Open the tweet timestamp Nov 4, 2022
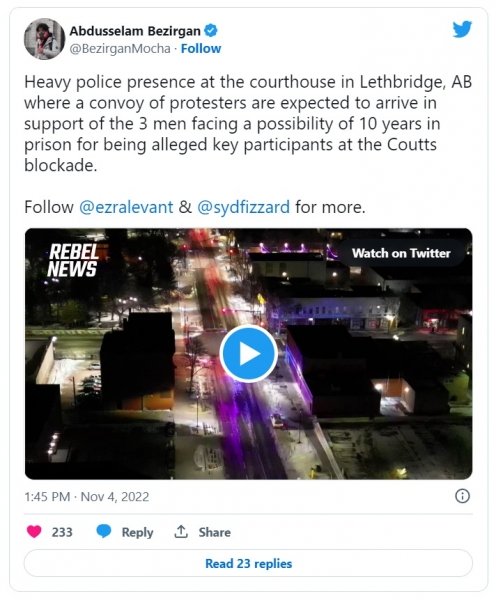Image resolution: width=496 pixels, height=600 pixels. [x=115, y=497]
